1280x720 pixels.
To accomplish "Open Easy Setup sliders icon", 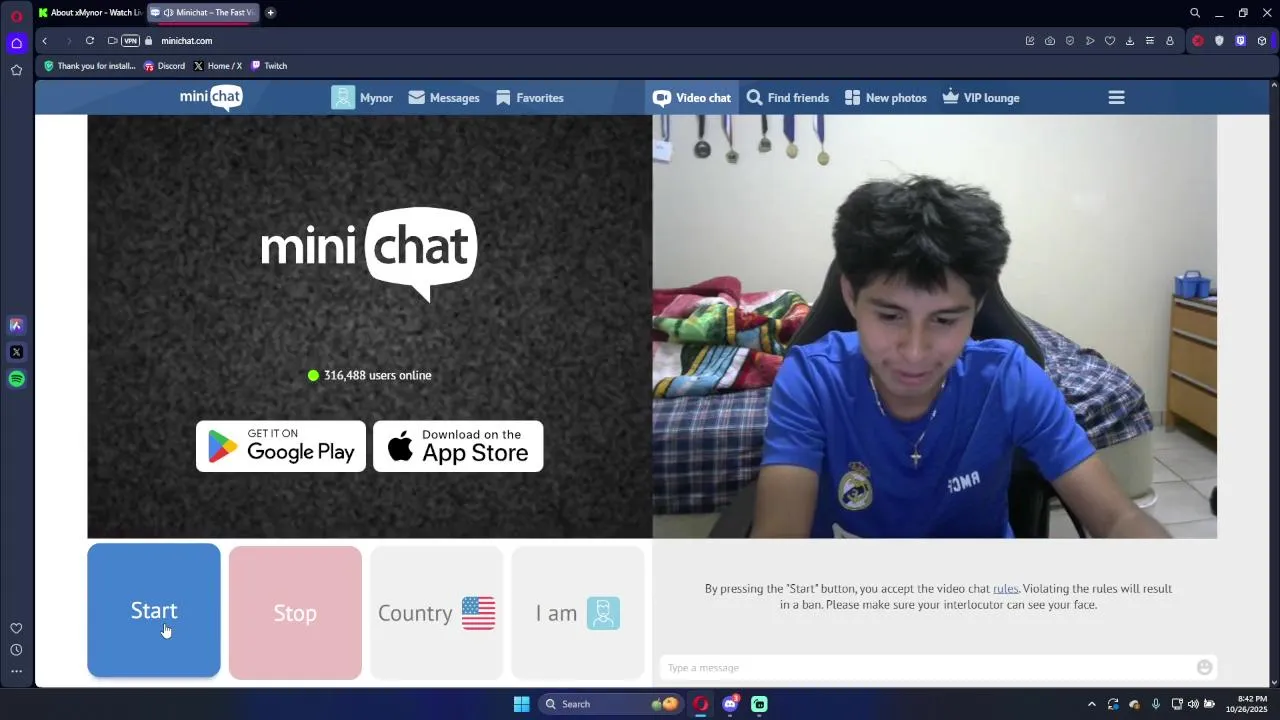I will point(1150,41).
